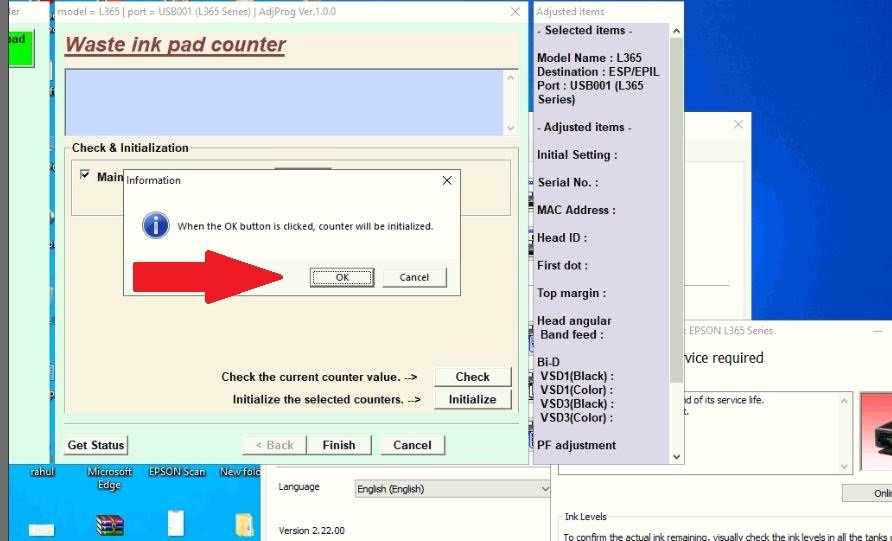892x541 pixels.
Task: Click OK in the Information dialog
Action: pos(341,277)
